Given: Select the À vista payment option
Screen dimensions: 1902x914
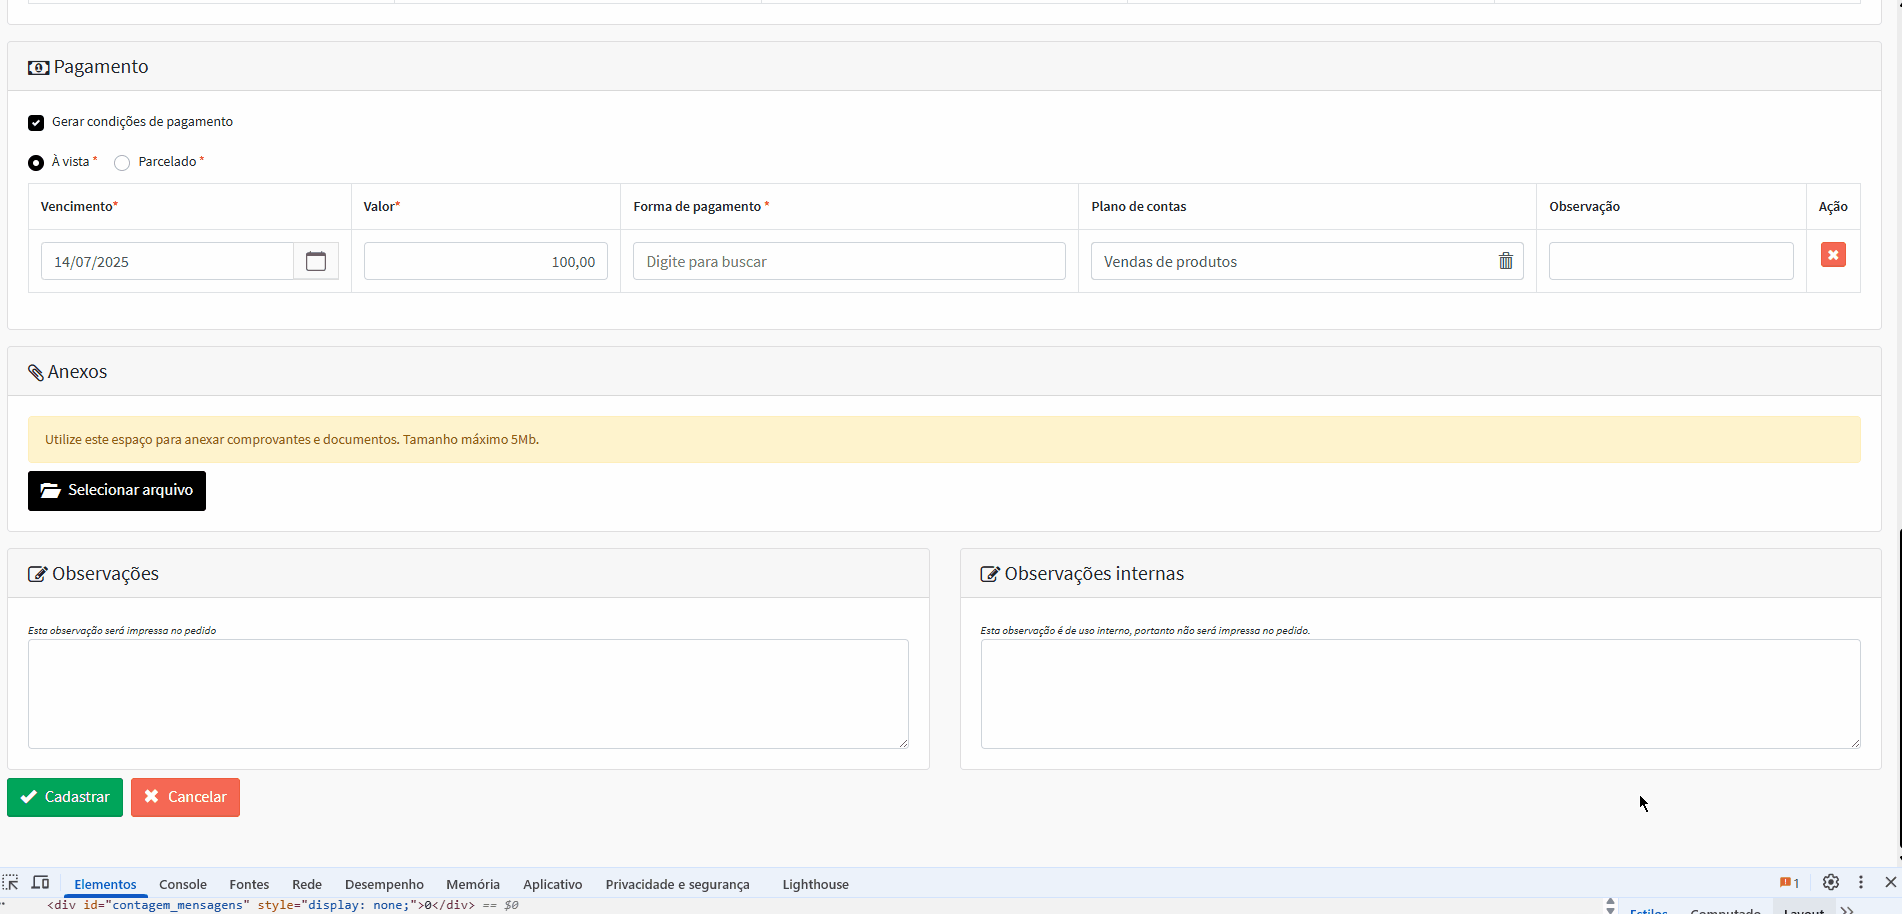Looking at the screenshot, I should click(36, 163).
